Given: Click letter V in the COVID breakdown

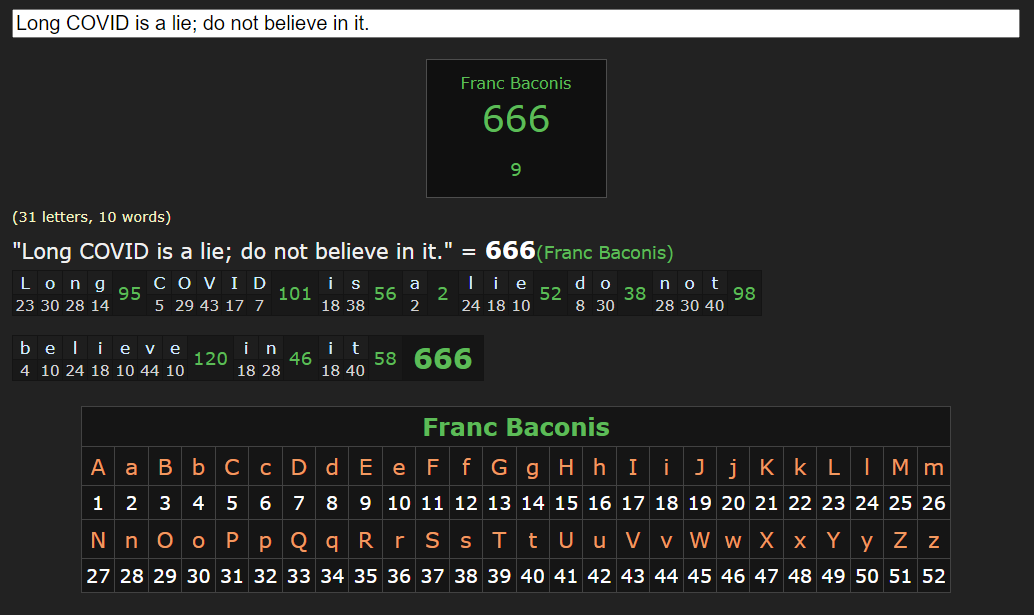Looking at the screenshot, I should tap(209, 283).
